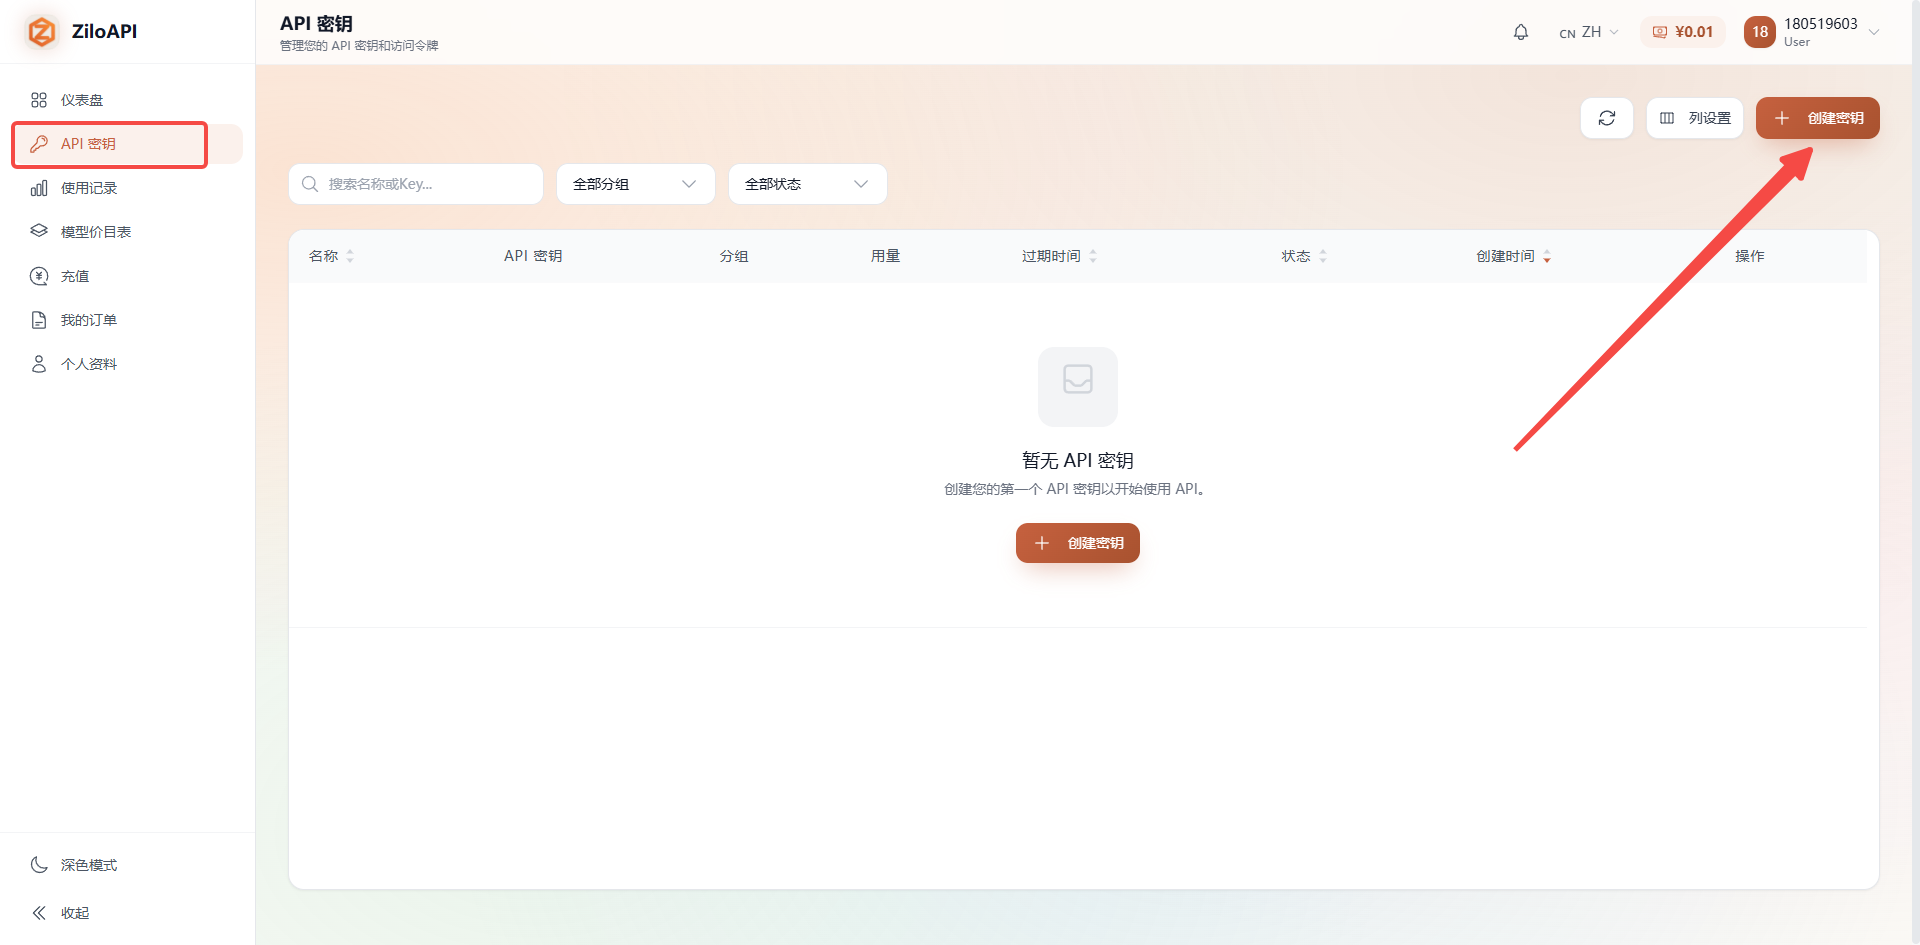Click the columns icon in 列设置
Viewport: 1920px width, 945px height.
1667,118
